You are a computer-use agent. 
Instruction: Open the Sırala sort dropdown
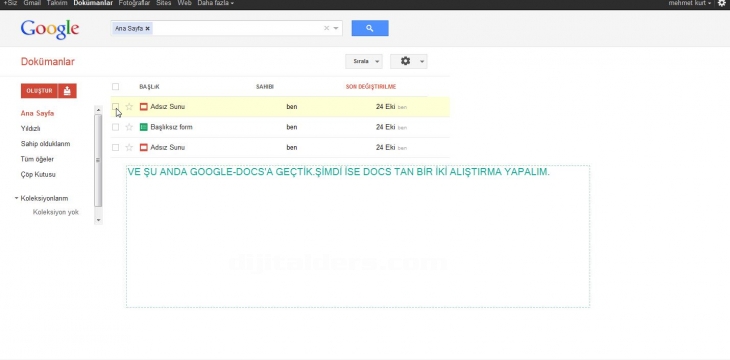pos(364,61)
